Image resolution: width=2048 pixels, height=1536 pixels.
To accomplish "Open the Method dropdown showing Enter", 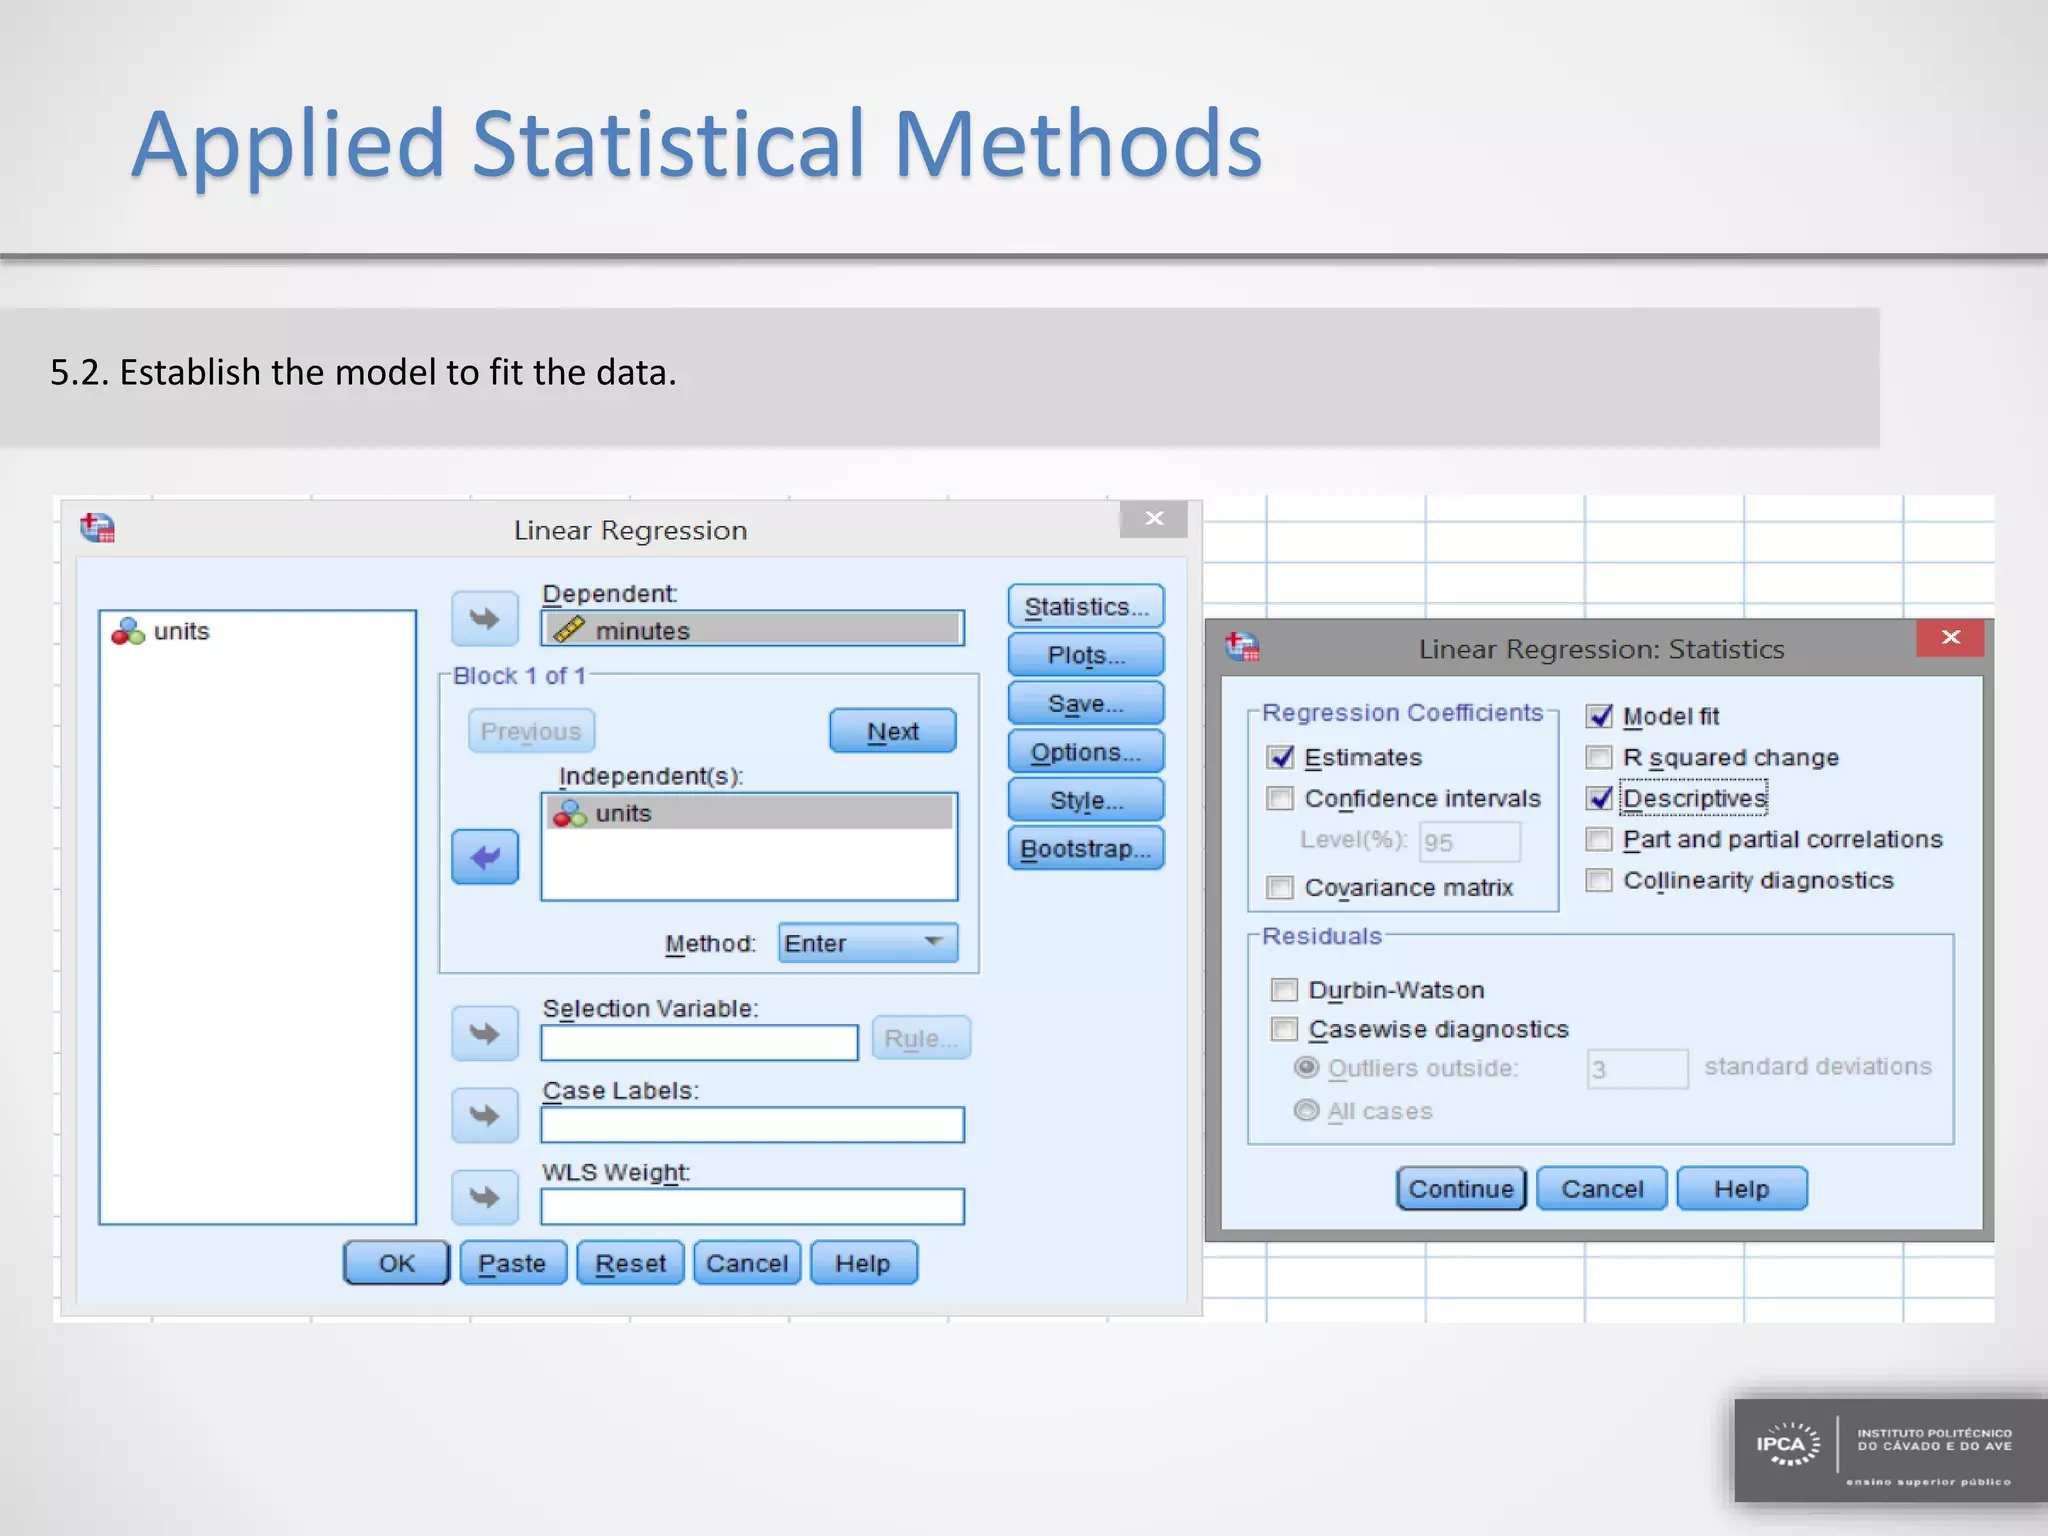I will 868,943.
